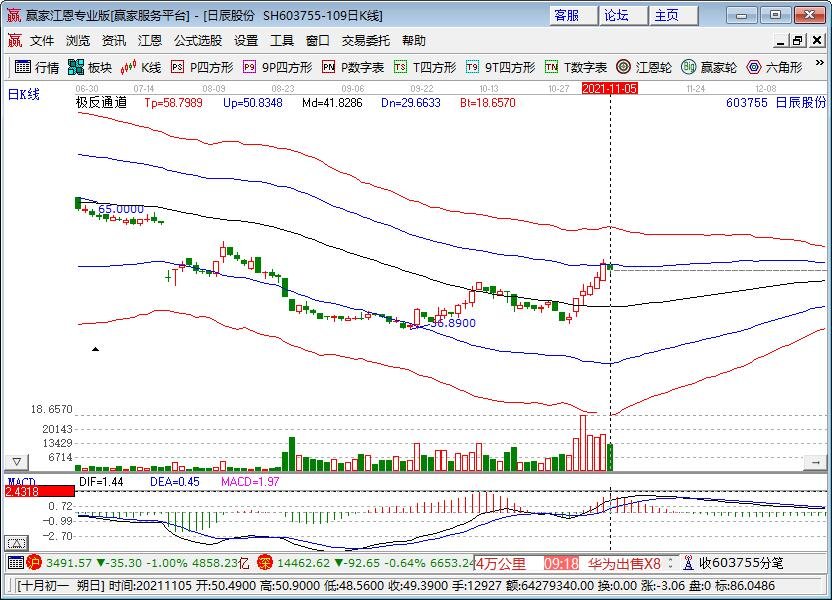Screen dimensions: 832x600
Task: Click the 极反通道 indicator label
Action: pyautogui.click(x=101, y=102)
